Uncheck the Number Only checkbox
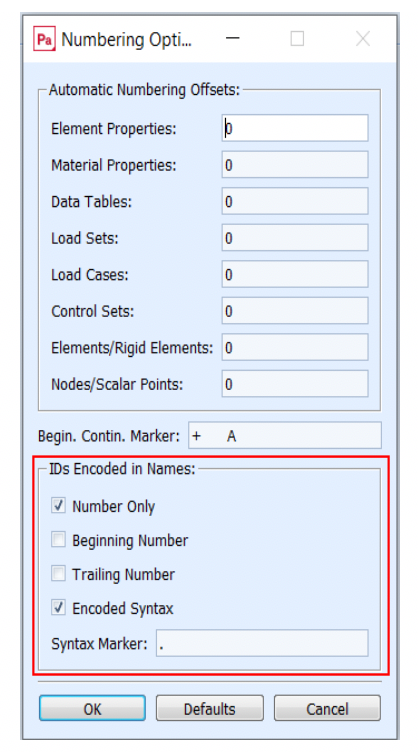418x752 pixels. tap(58, 505)
